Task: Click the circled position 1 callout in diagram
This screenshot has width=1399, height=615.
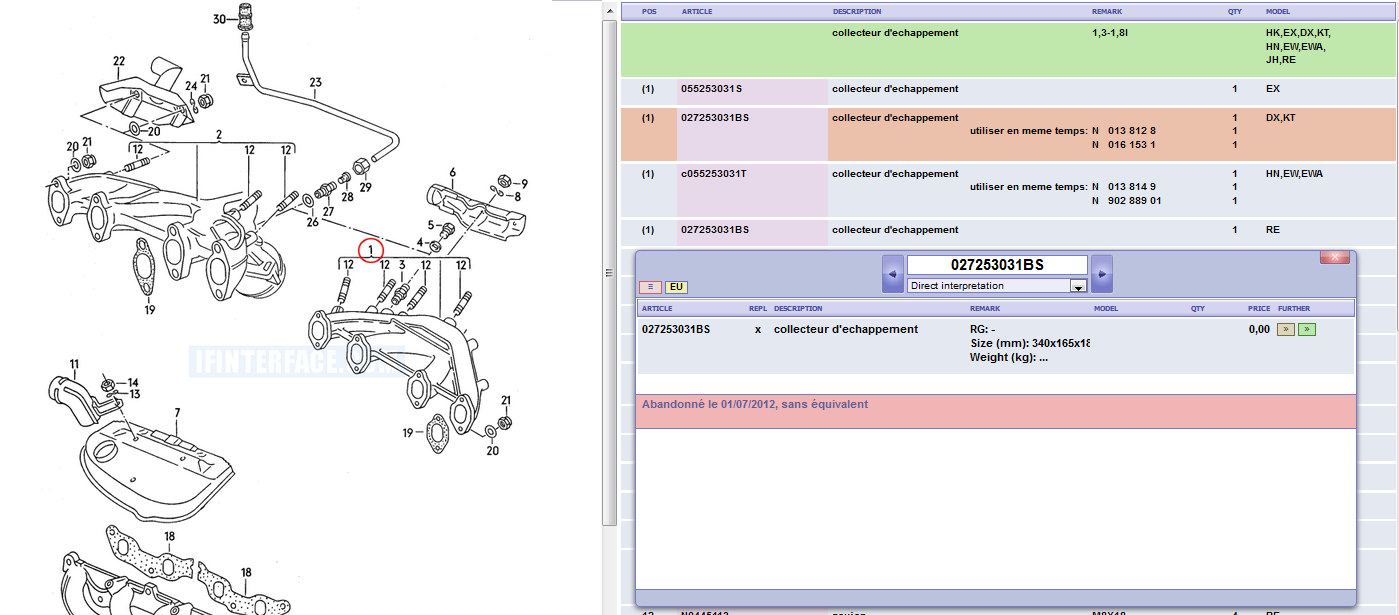Action: [371, 249]
